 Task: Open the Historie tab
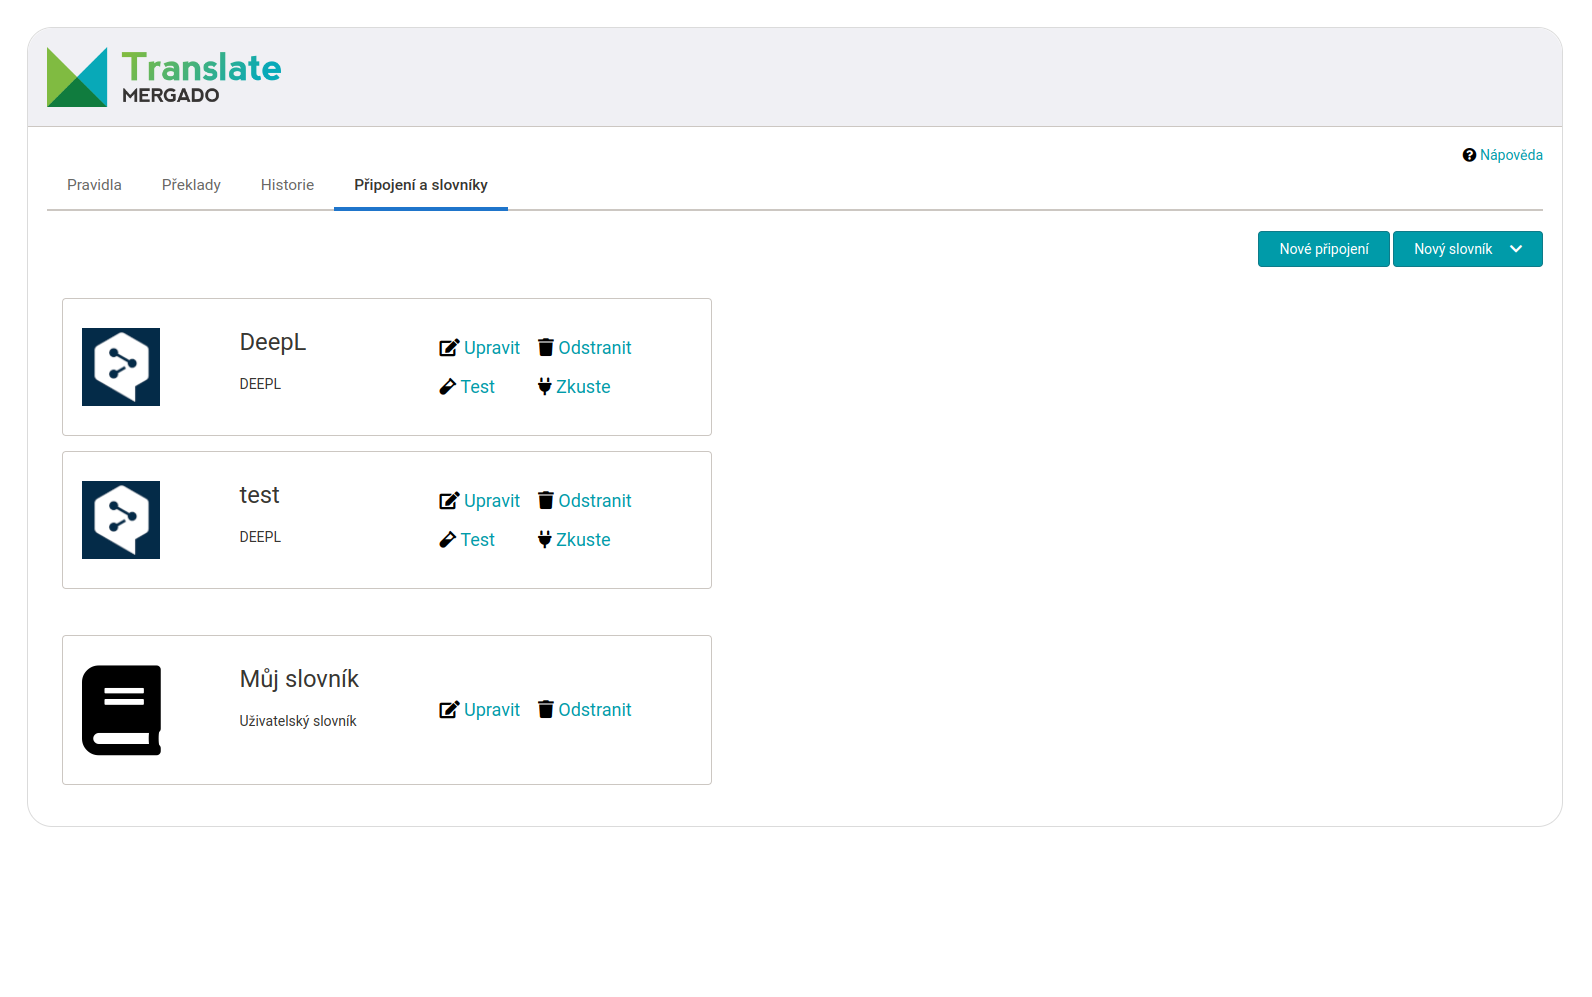(x=287, y=185)
